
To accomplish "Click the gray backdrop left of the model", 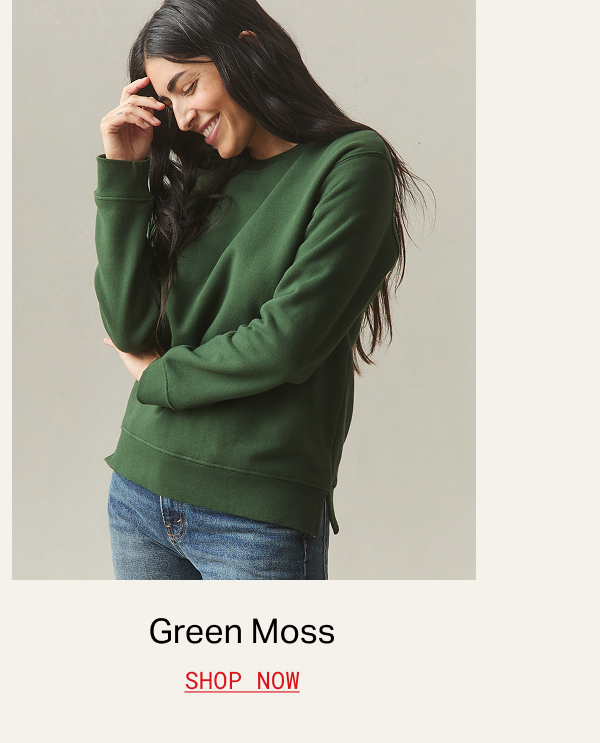I will (x=52, y=332).
